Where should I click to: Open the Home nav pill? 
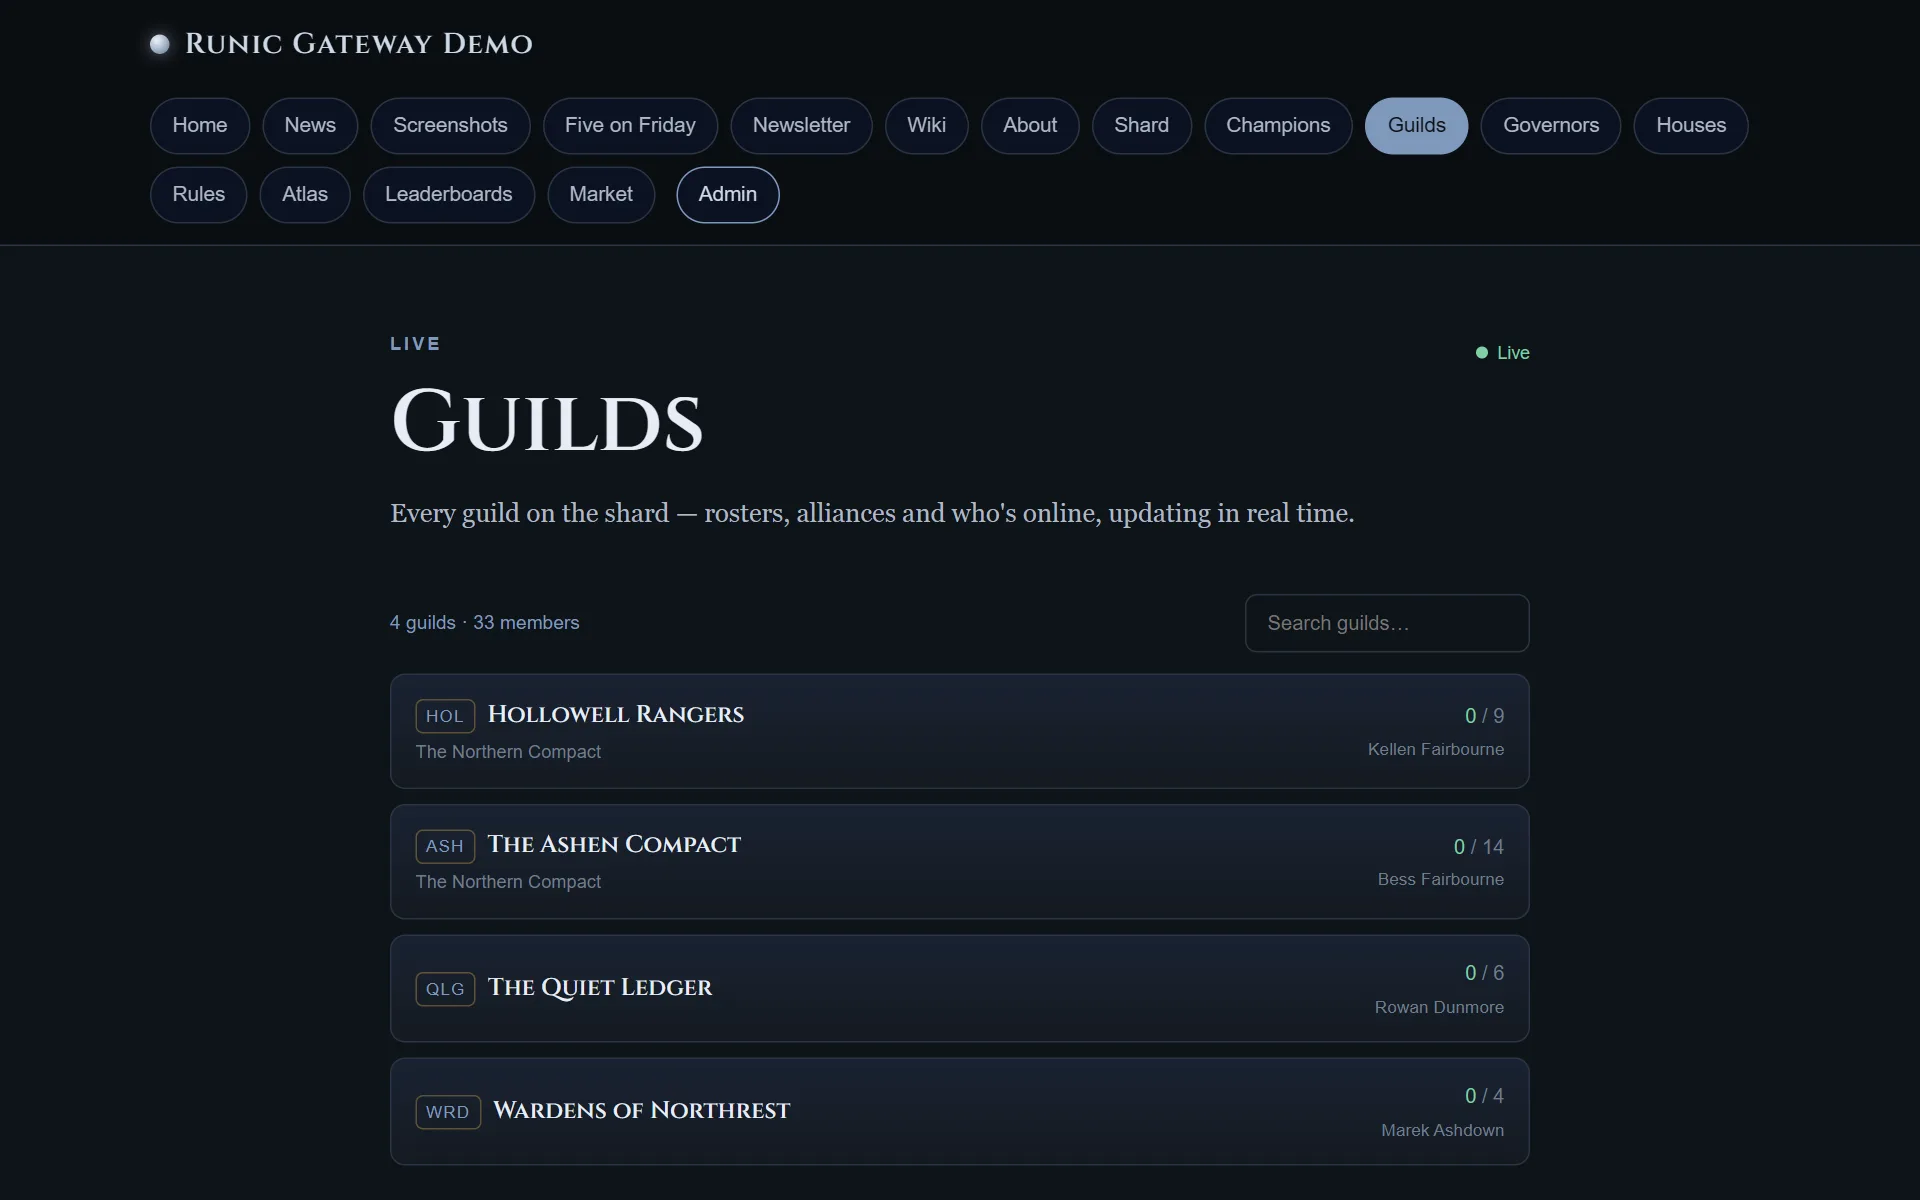[200, 126]
